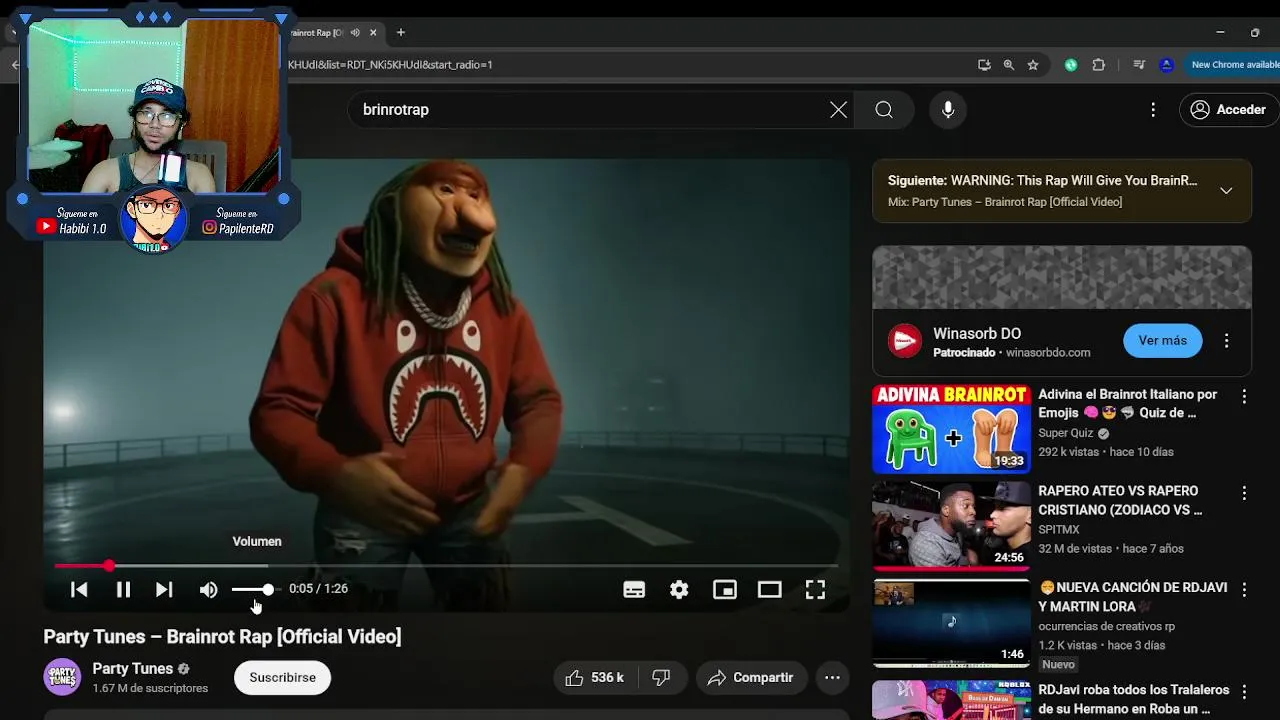Open Adivina el Brainrot Italiano video title
Screen dimensions: 1280x720
1127,404
